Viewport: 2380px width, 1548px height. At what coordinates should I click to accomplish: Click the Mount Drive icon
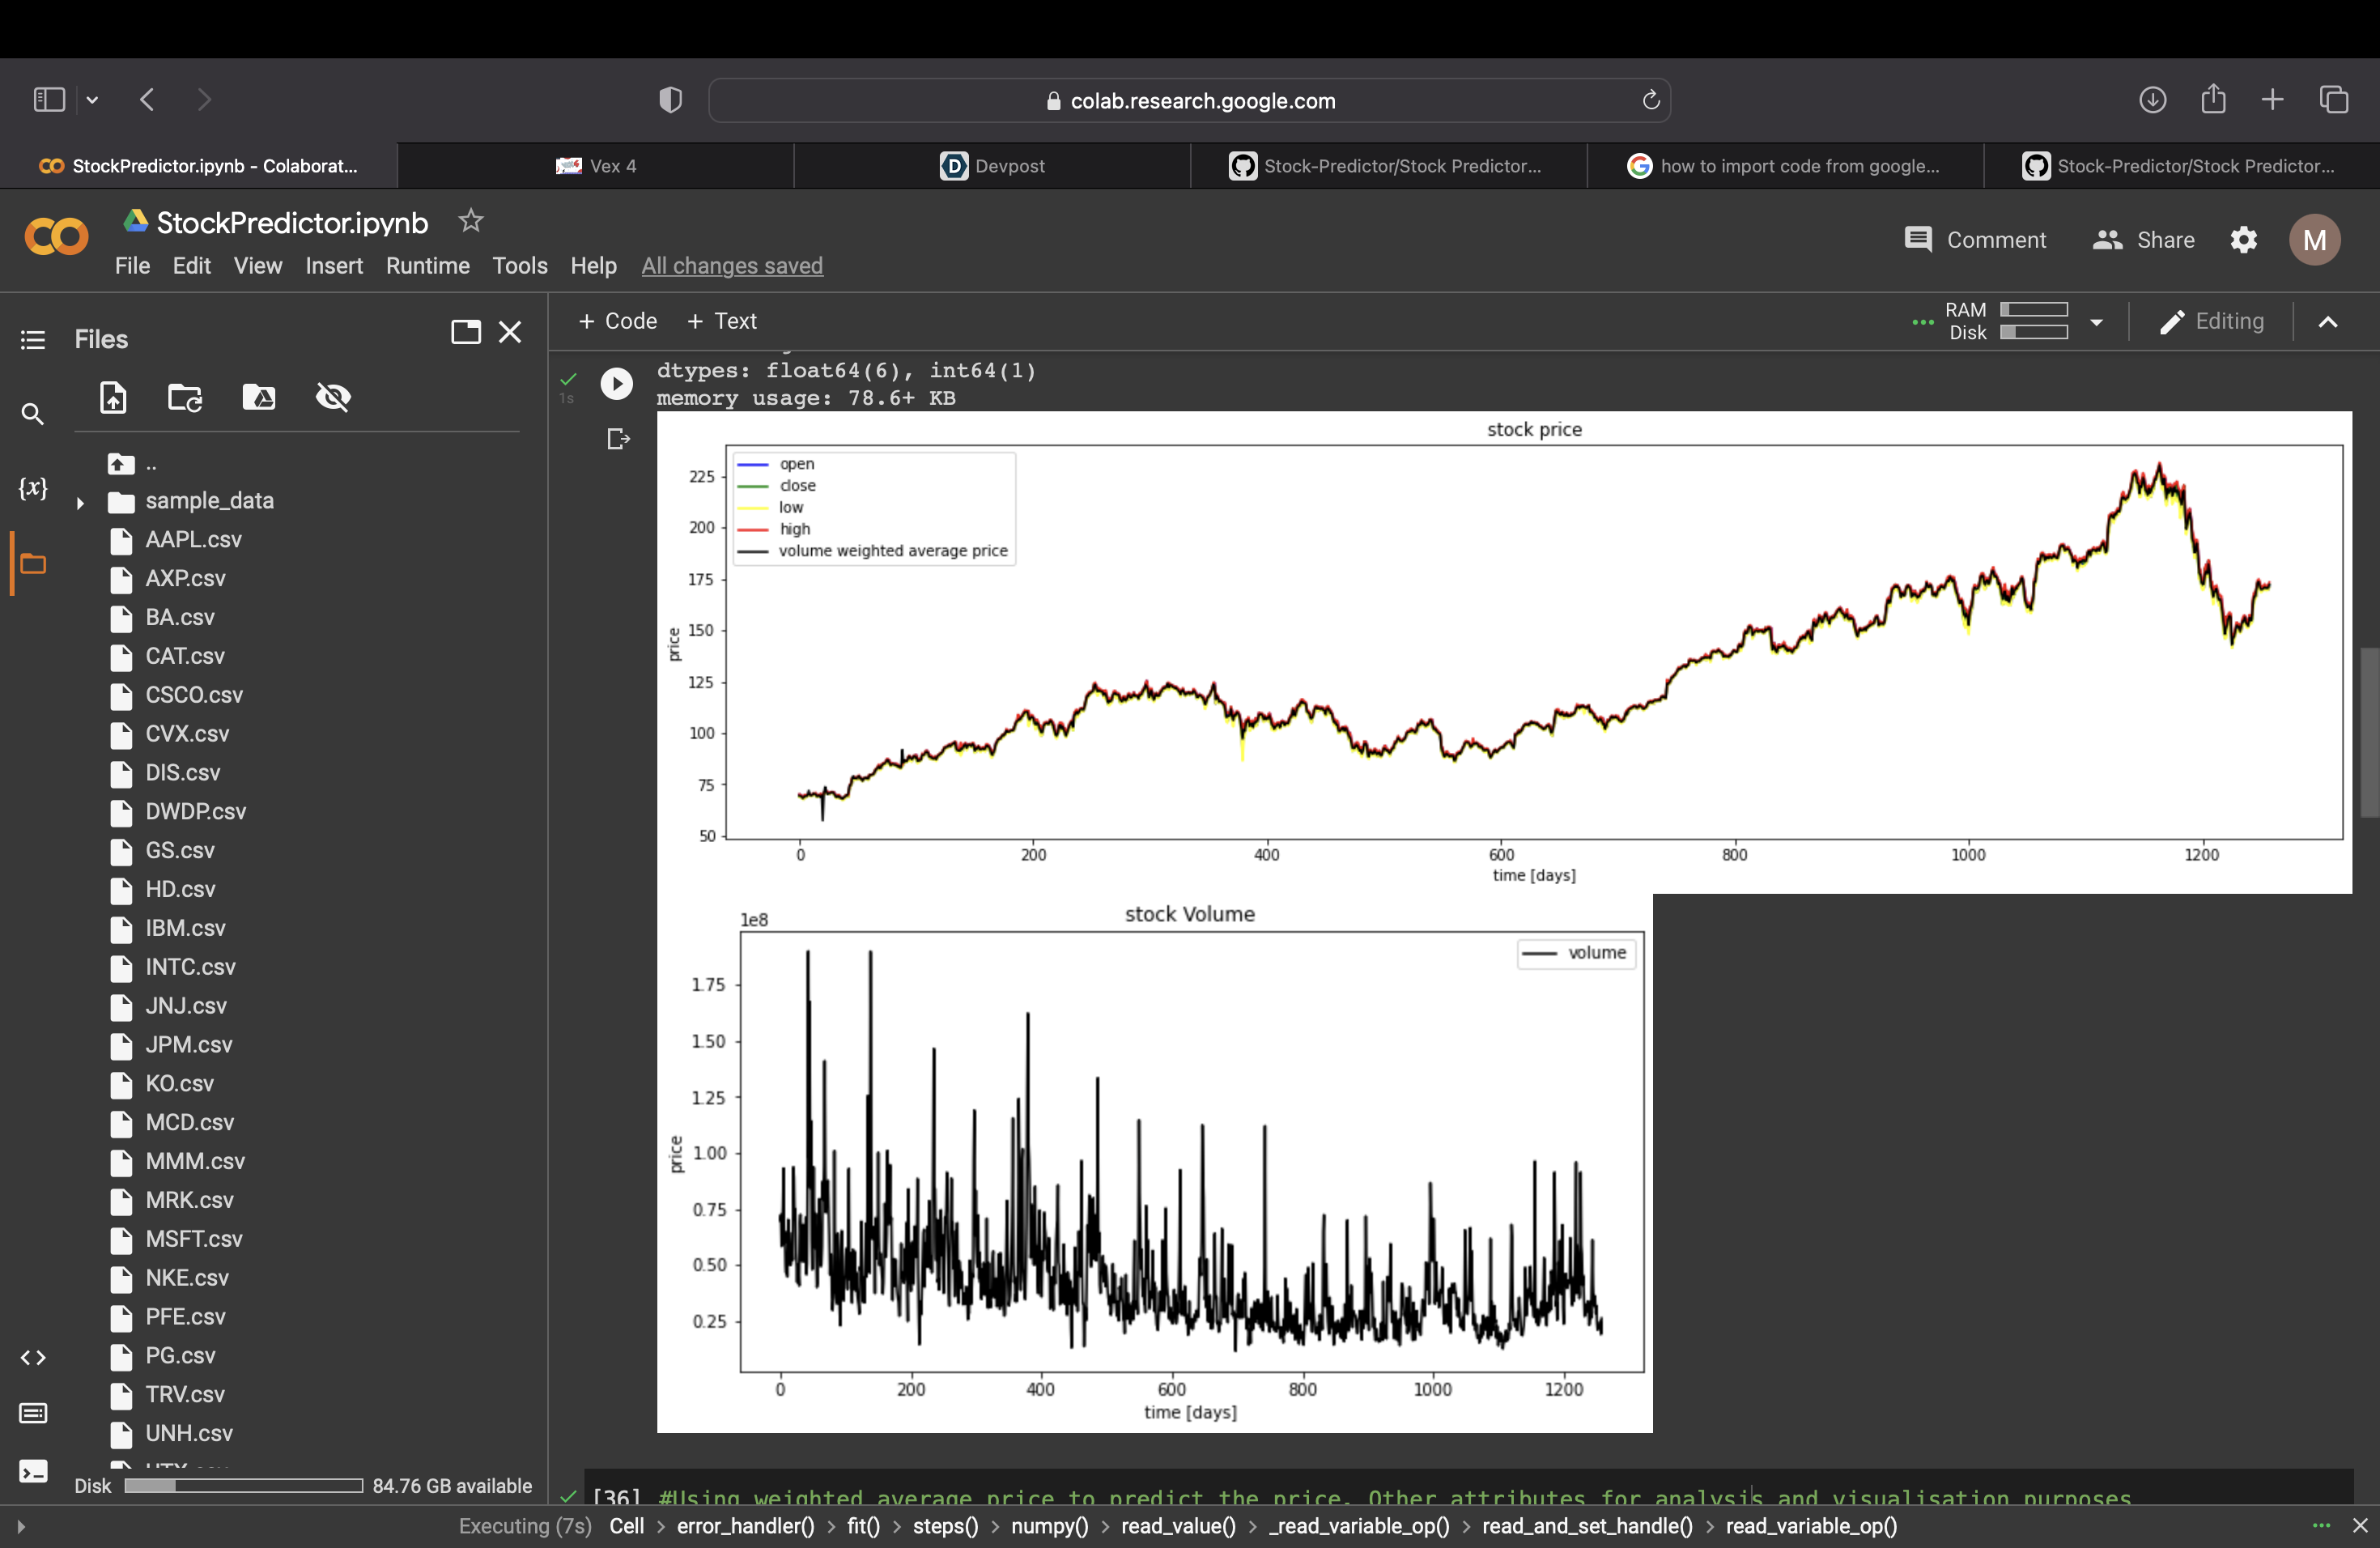coord(259,397)
